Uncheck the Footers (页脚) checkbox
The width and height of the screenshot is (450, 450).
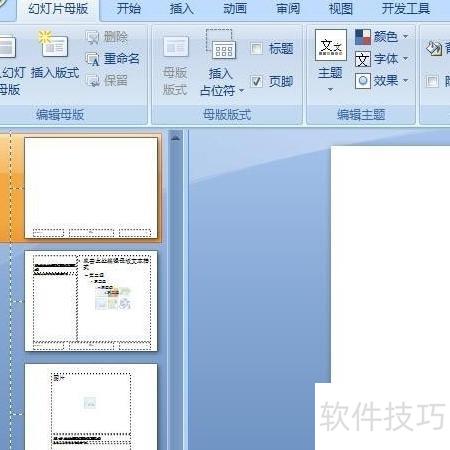click(256, 81)
